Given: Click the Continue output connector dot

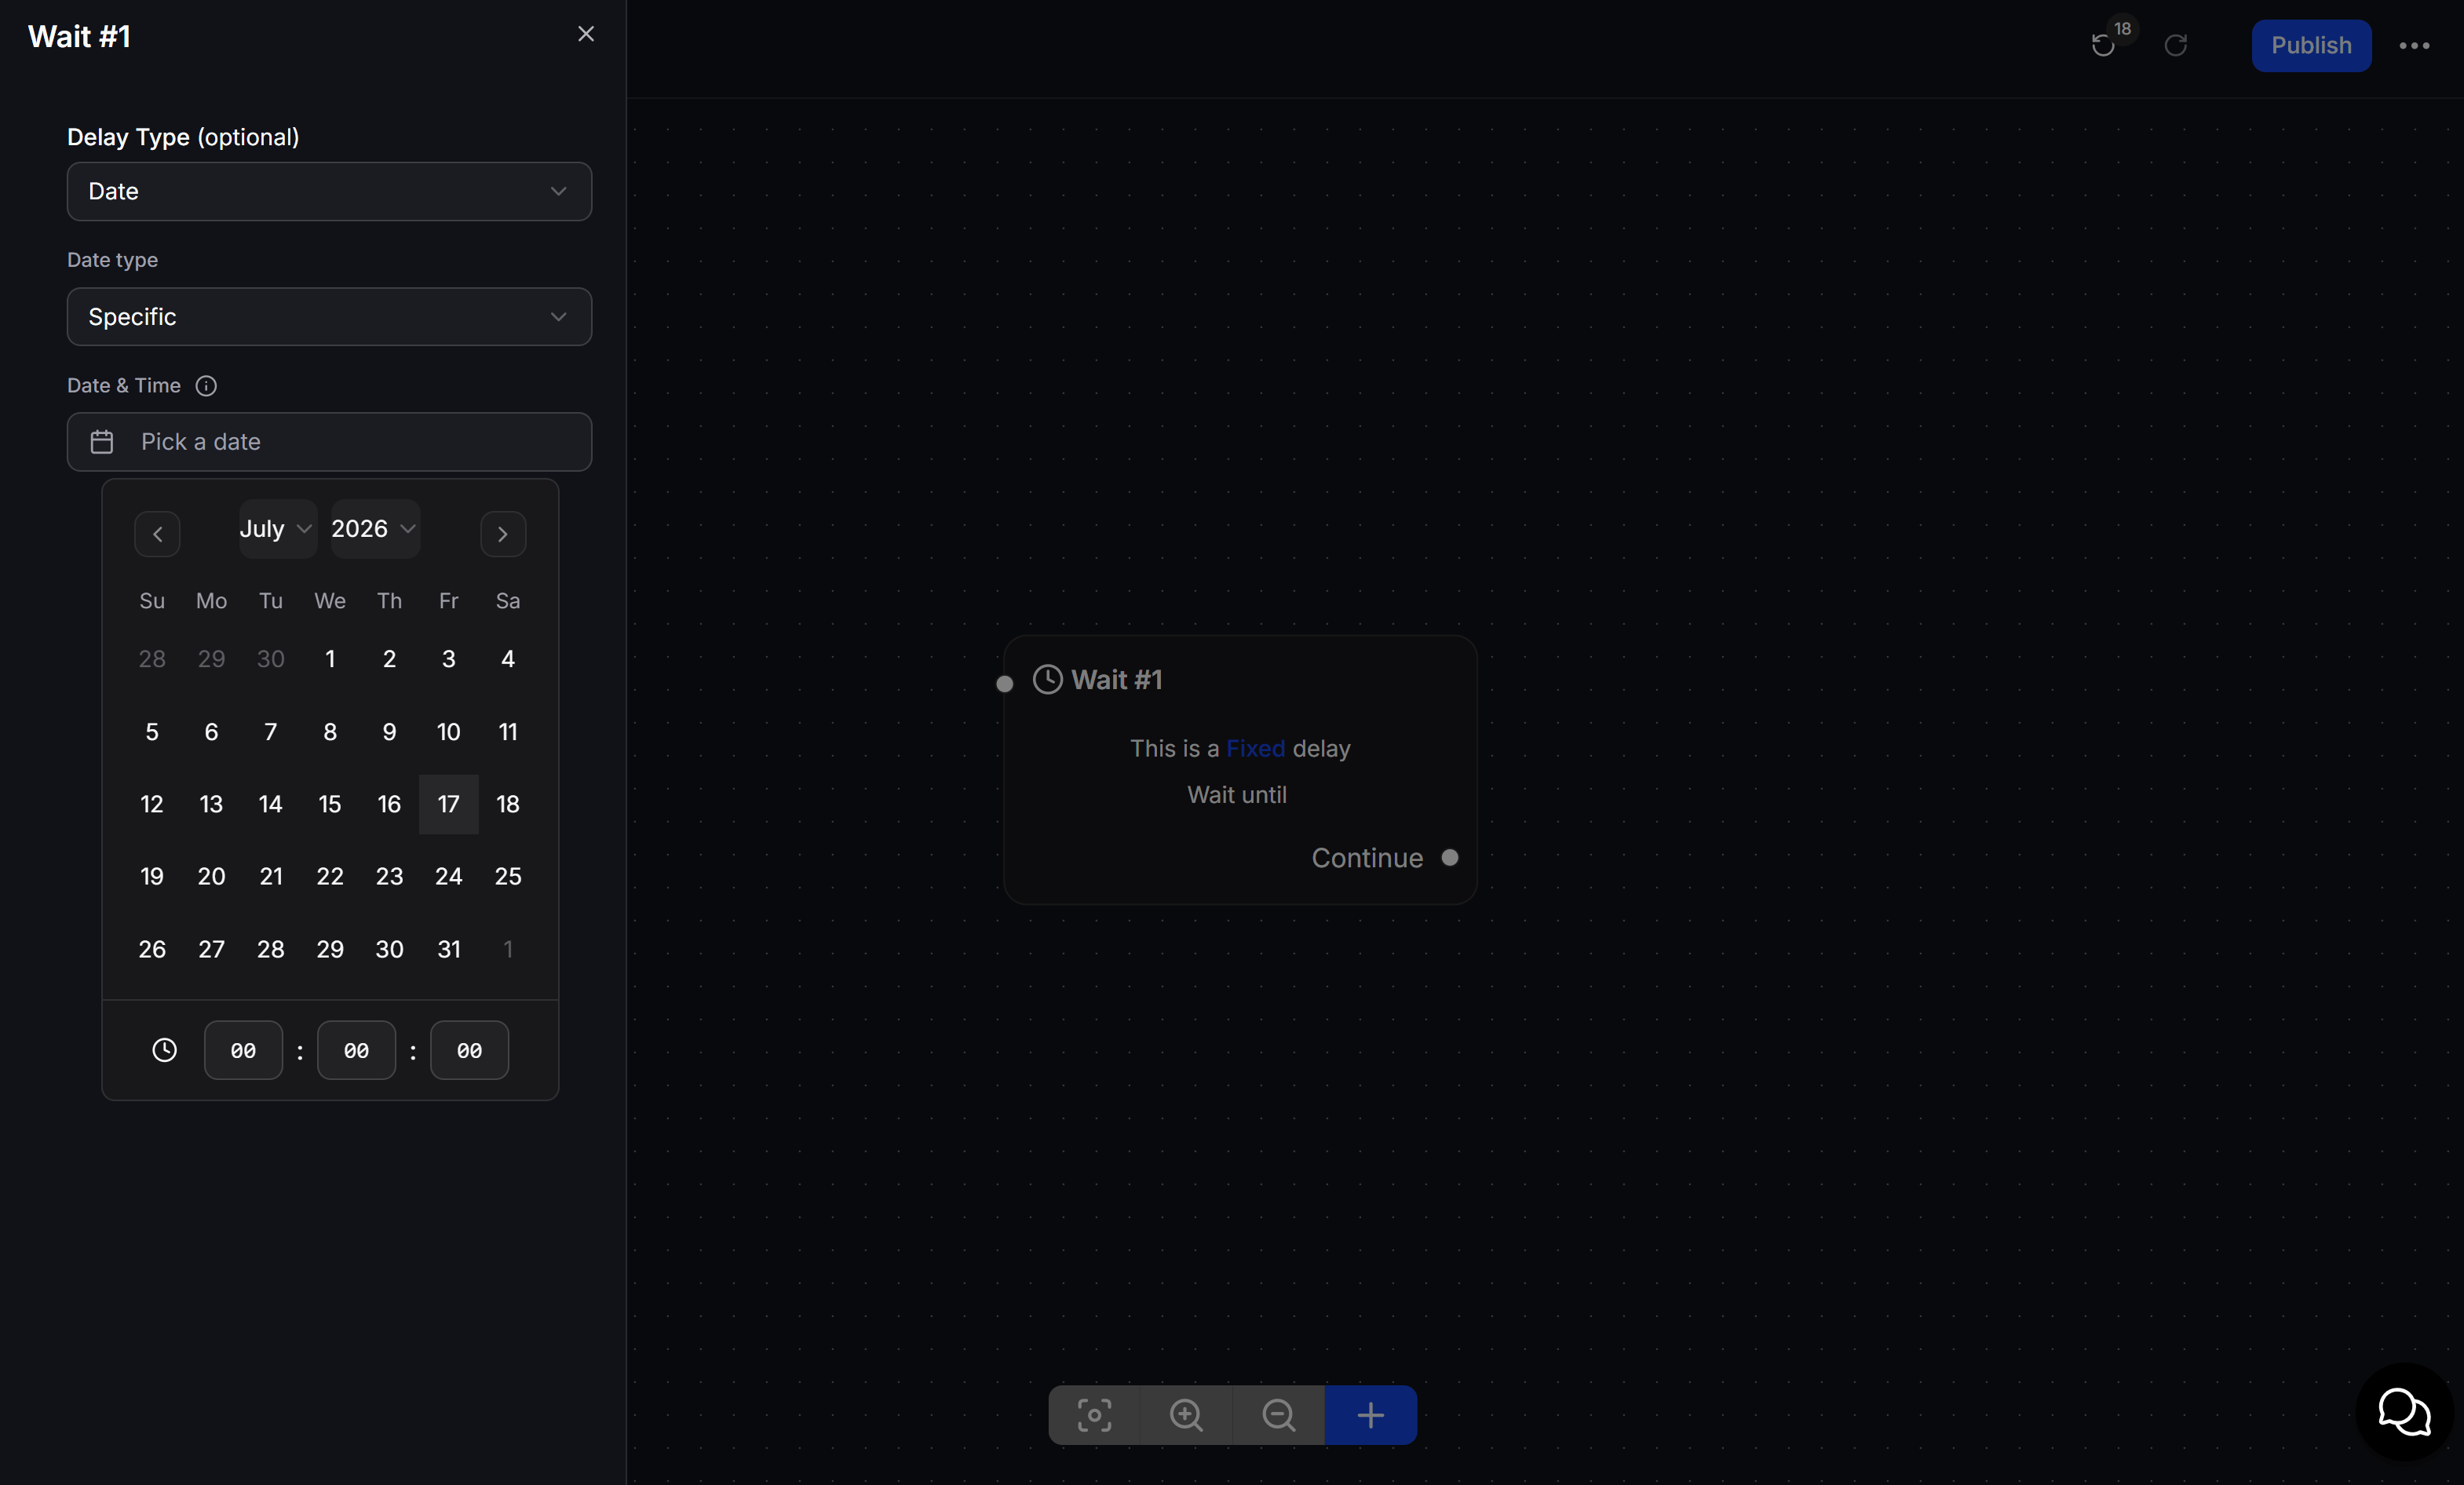Looking at the screenshot, I should coord(1450,858).
